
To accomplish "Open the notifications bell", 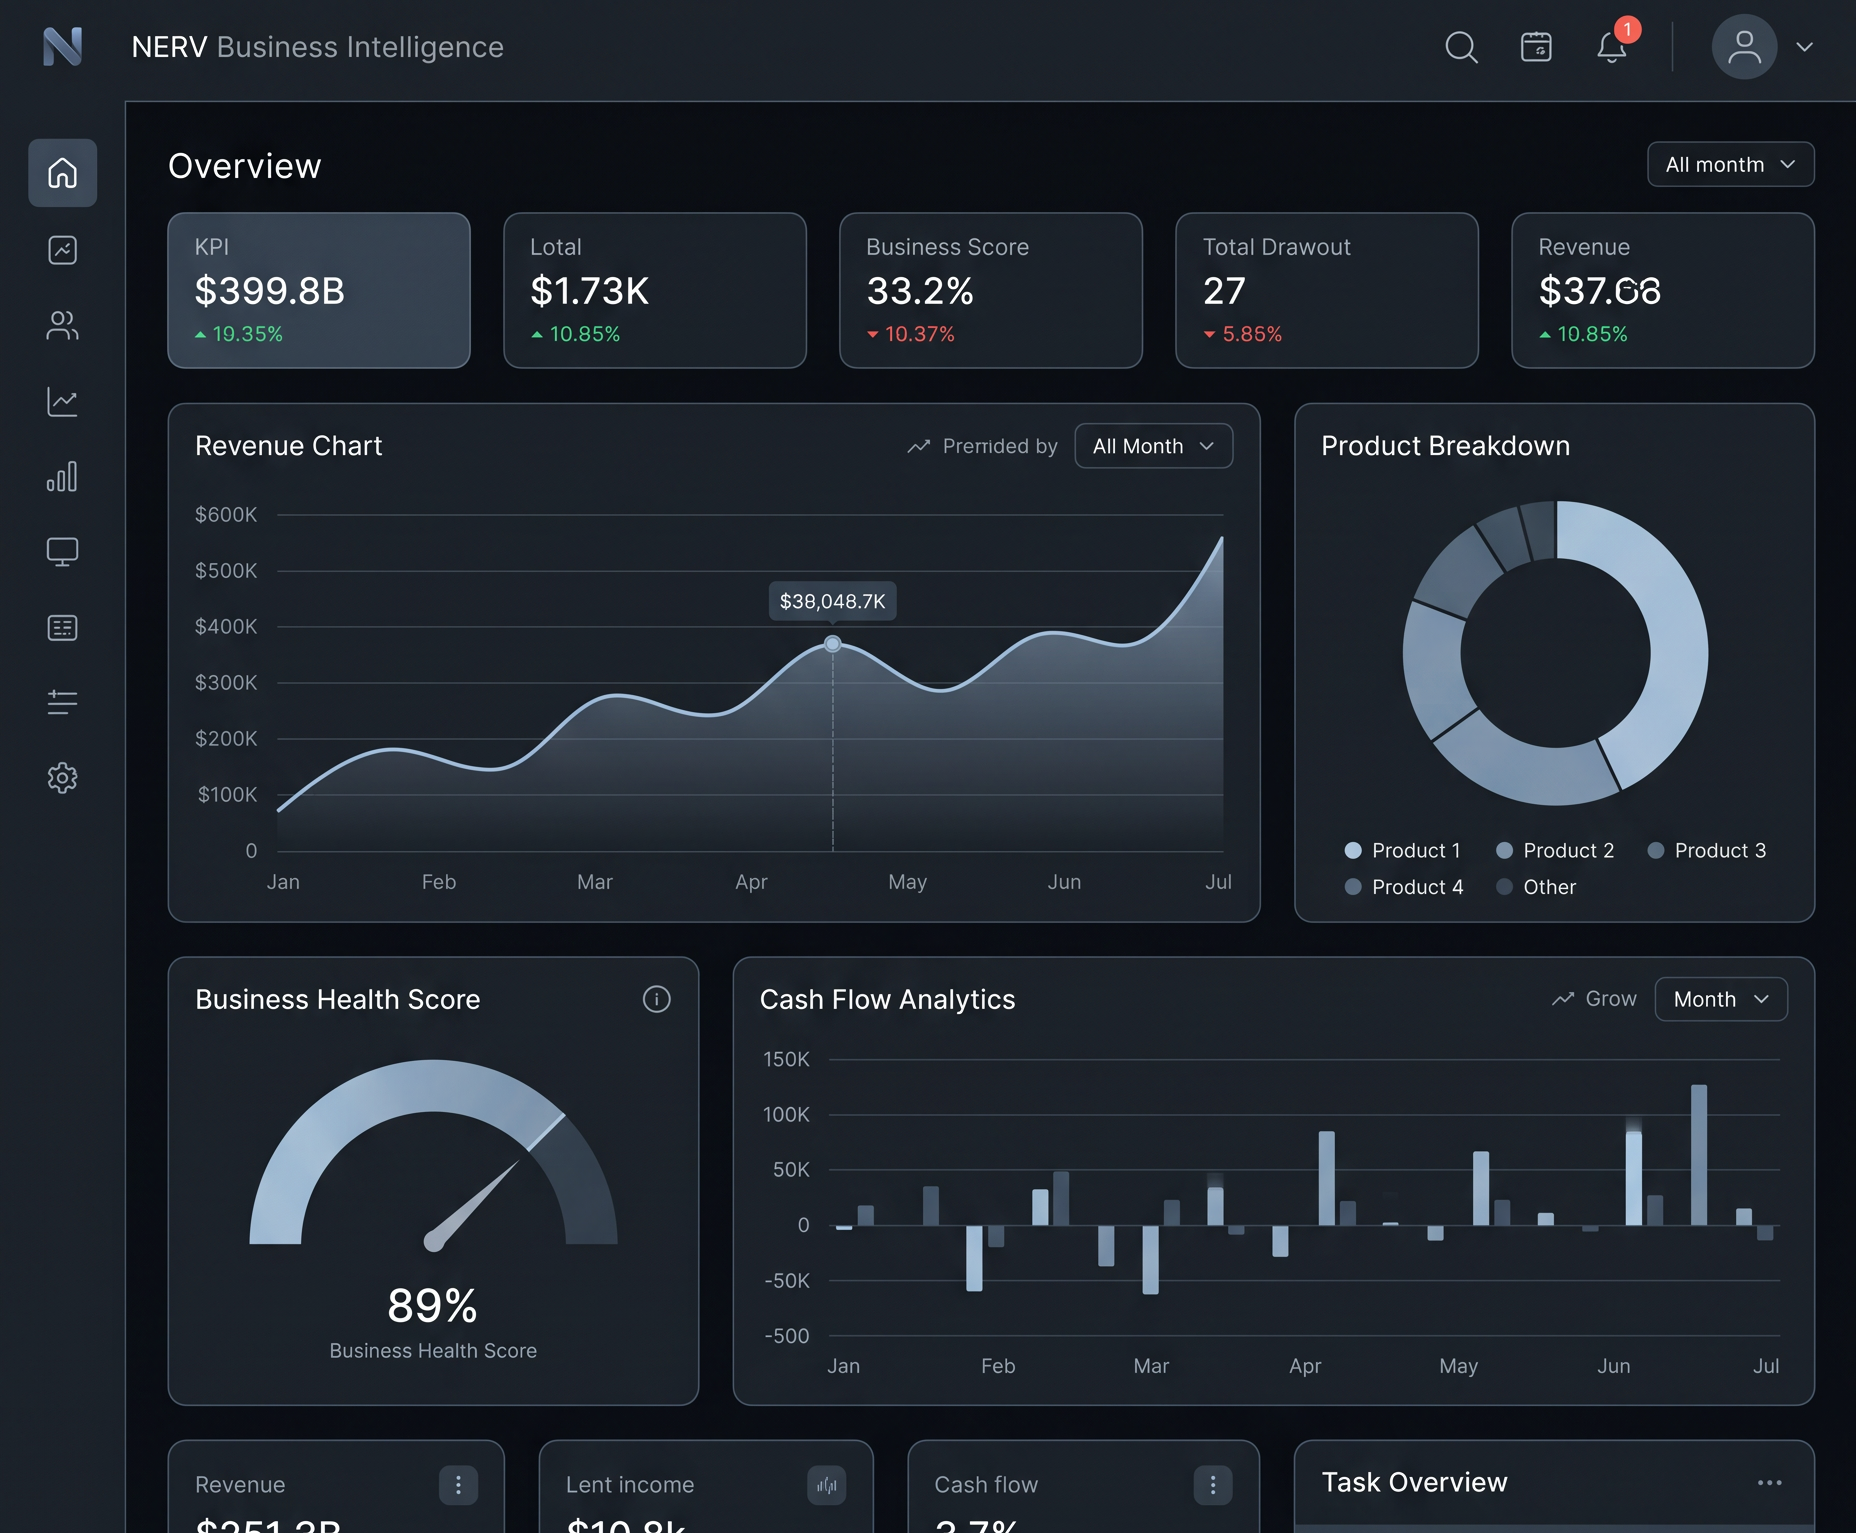I will (1611, 47).
